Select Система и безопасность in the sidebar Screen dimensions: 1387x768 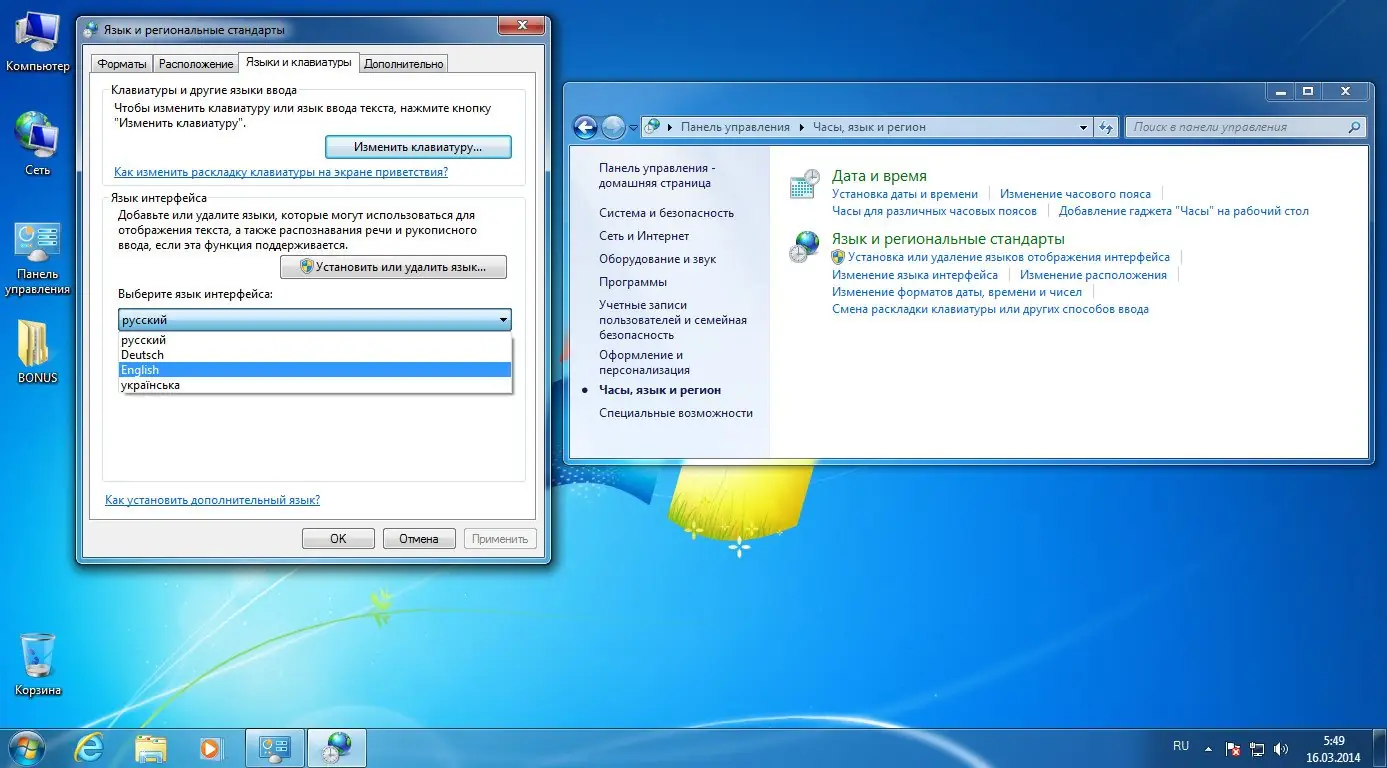tap(666, 212)
